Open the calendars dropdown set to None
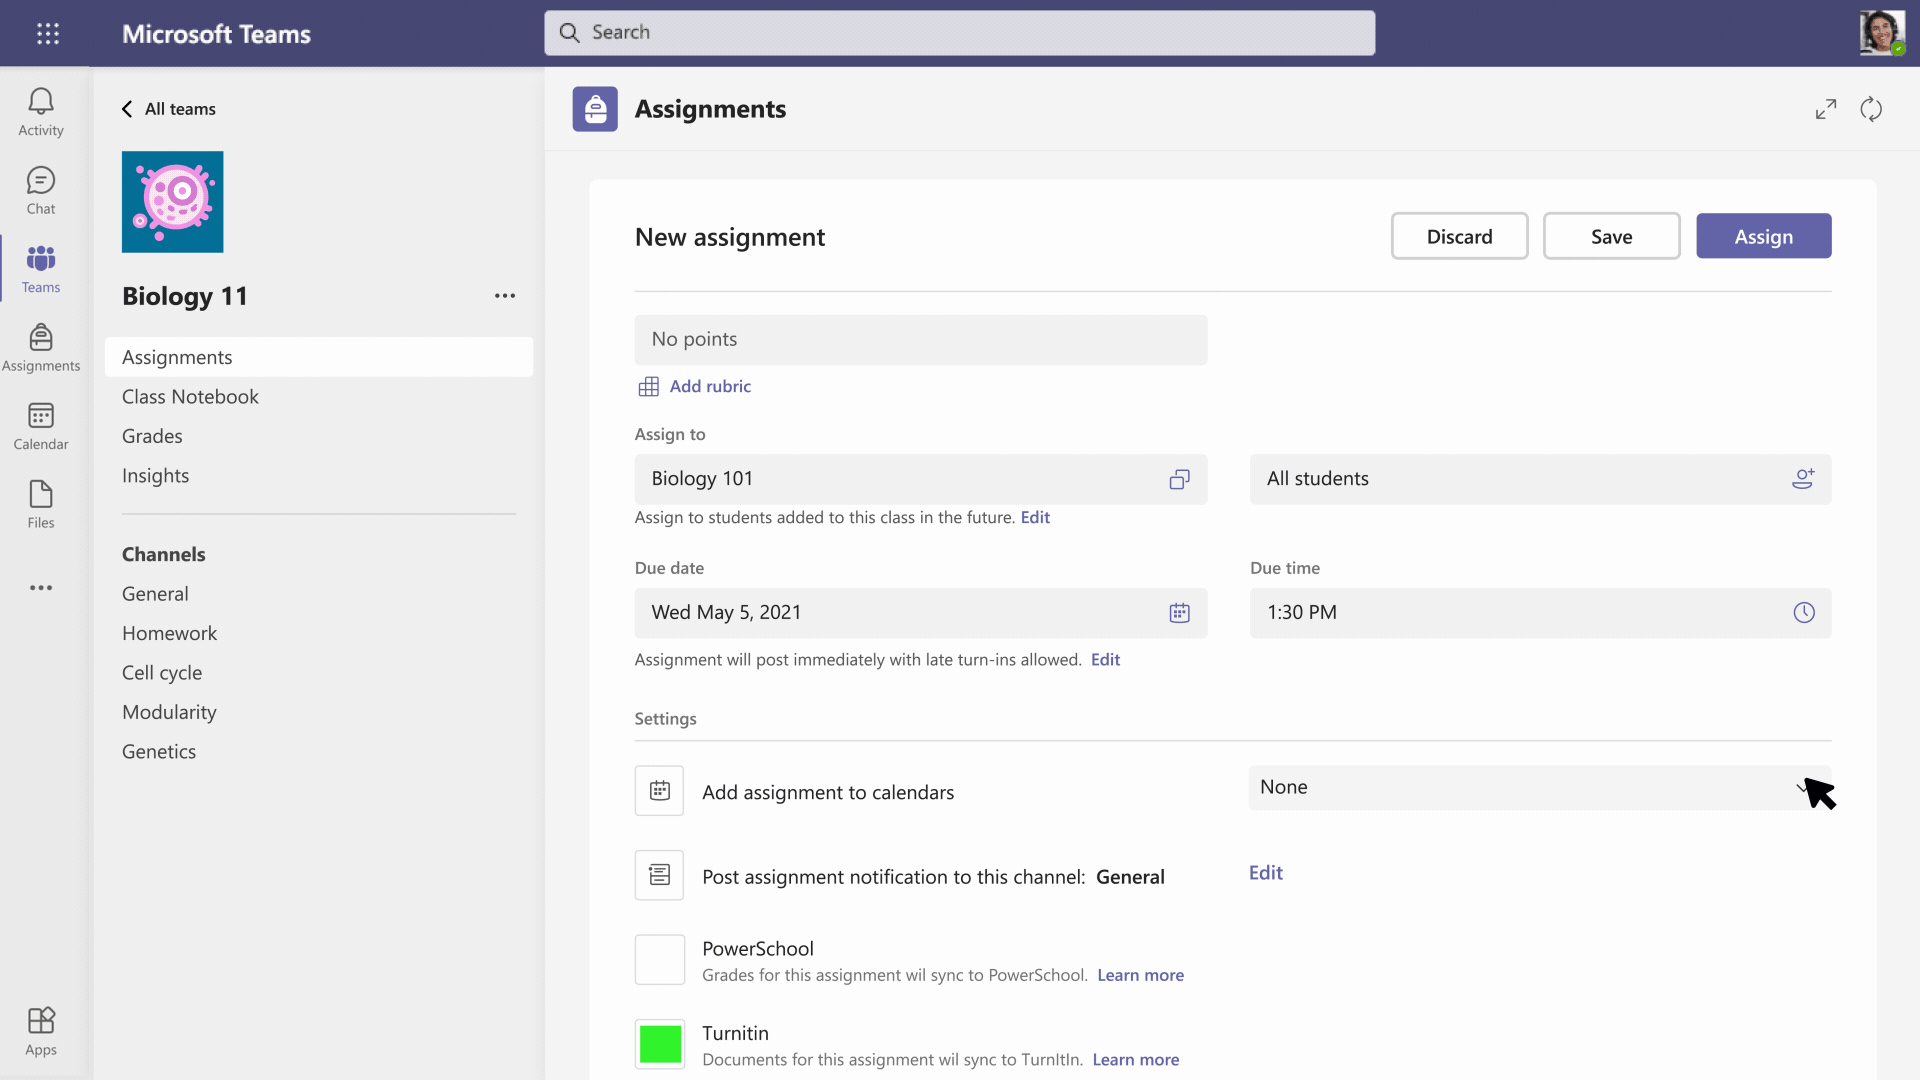This screenshot has height=1080, width=1920. pyautogui.click(x=1540, y=787)
